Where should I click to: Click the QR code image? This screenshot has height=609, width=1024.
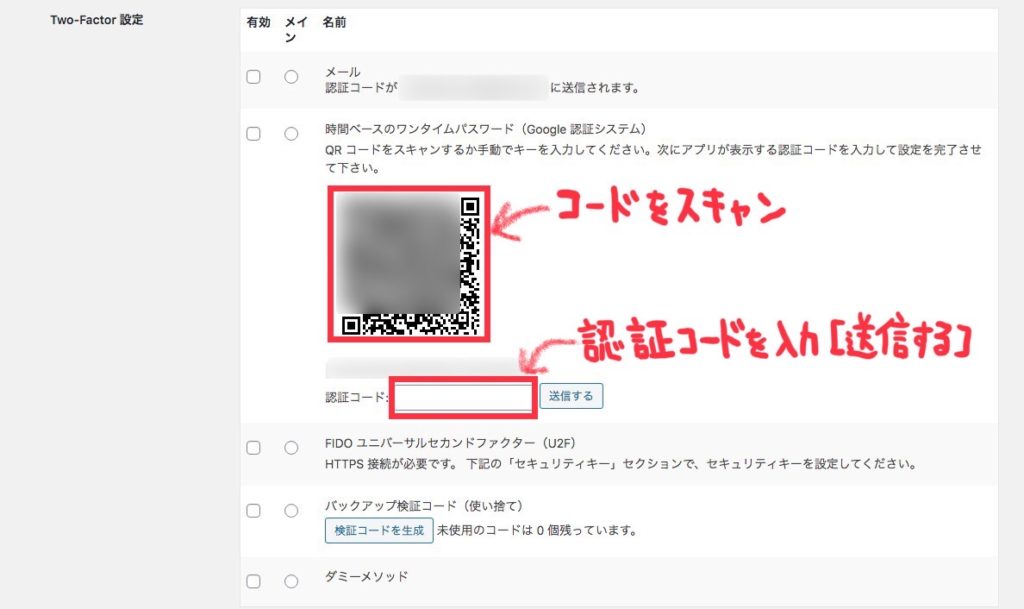click(x=409, y=264)
